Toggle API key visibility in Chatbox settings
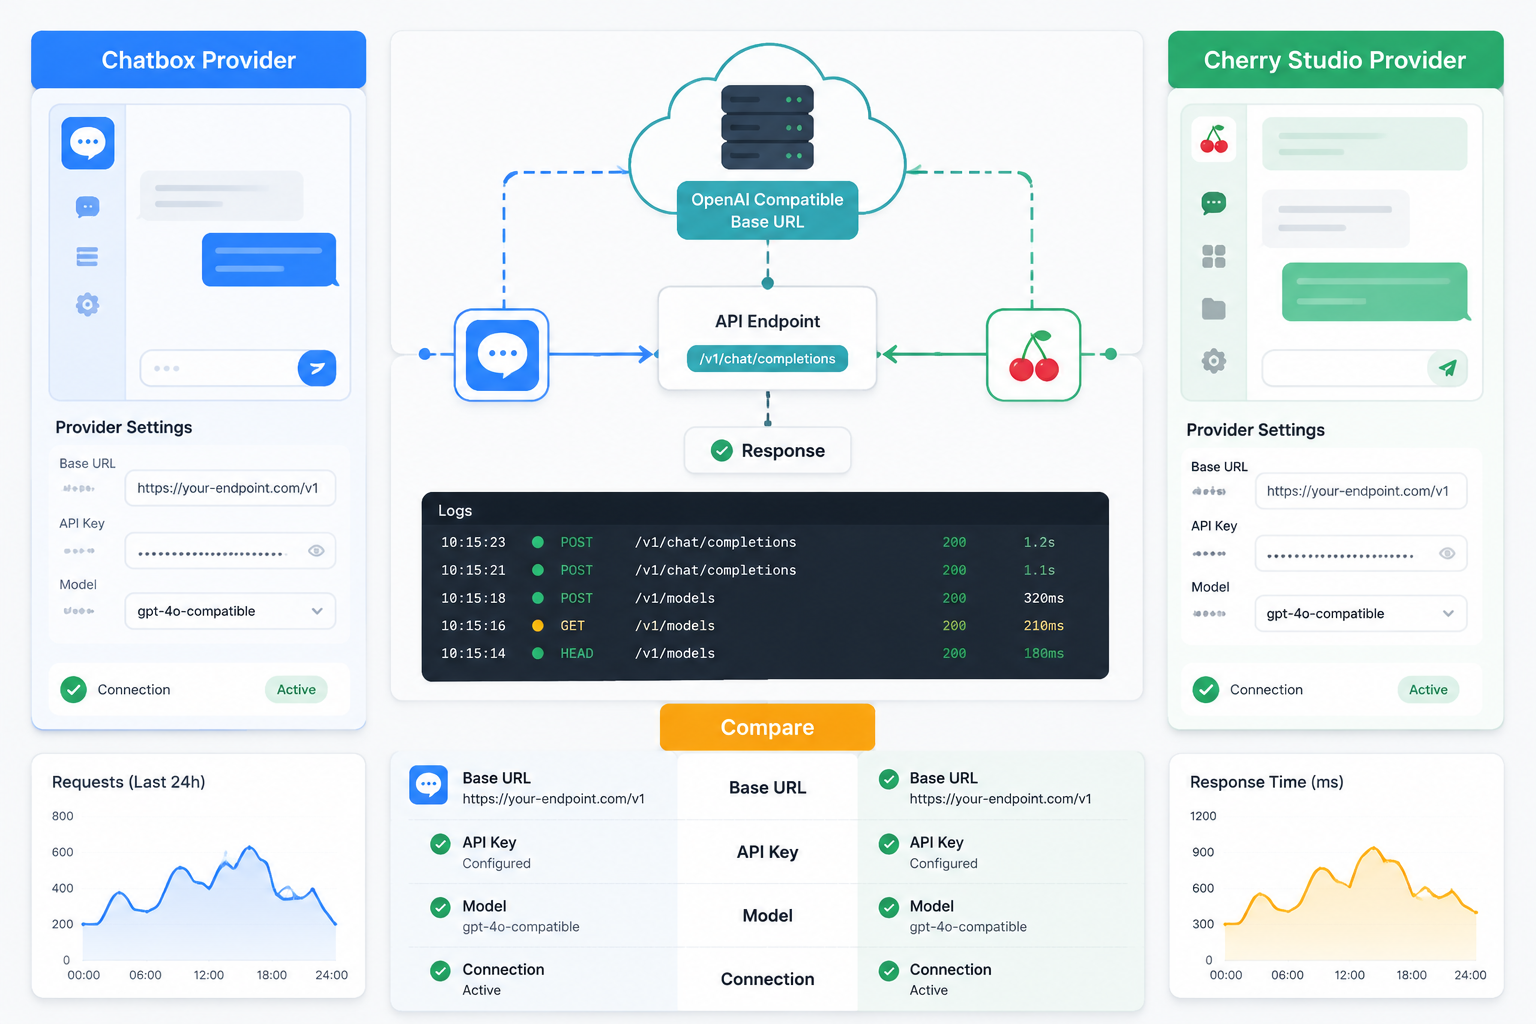The image size is (1536, 1024). coord(316,551)
